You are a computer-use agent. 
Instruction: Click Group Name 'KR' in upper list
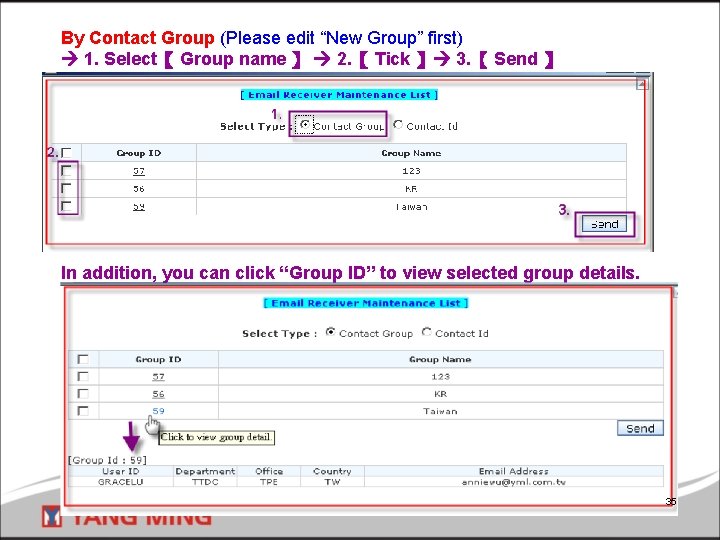tap(411, 189)
